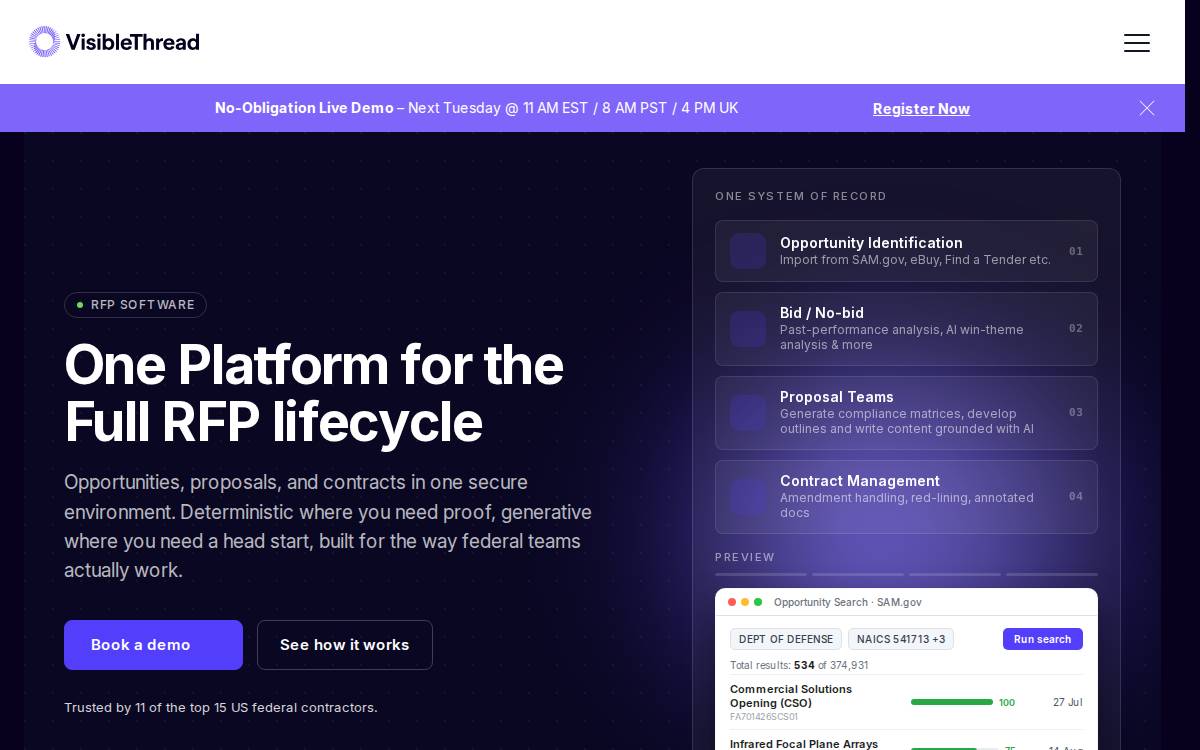Click the second preview progress segment
This screenshot has width=1200, height=750.
[858, 574]
